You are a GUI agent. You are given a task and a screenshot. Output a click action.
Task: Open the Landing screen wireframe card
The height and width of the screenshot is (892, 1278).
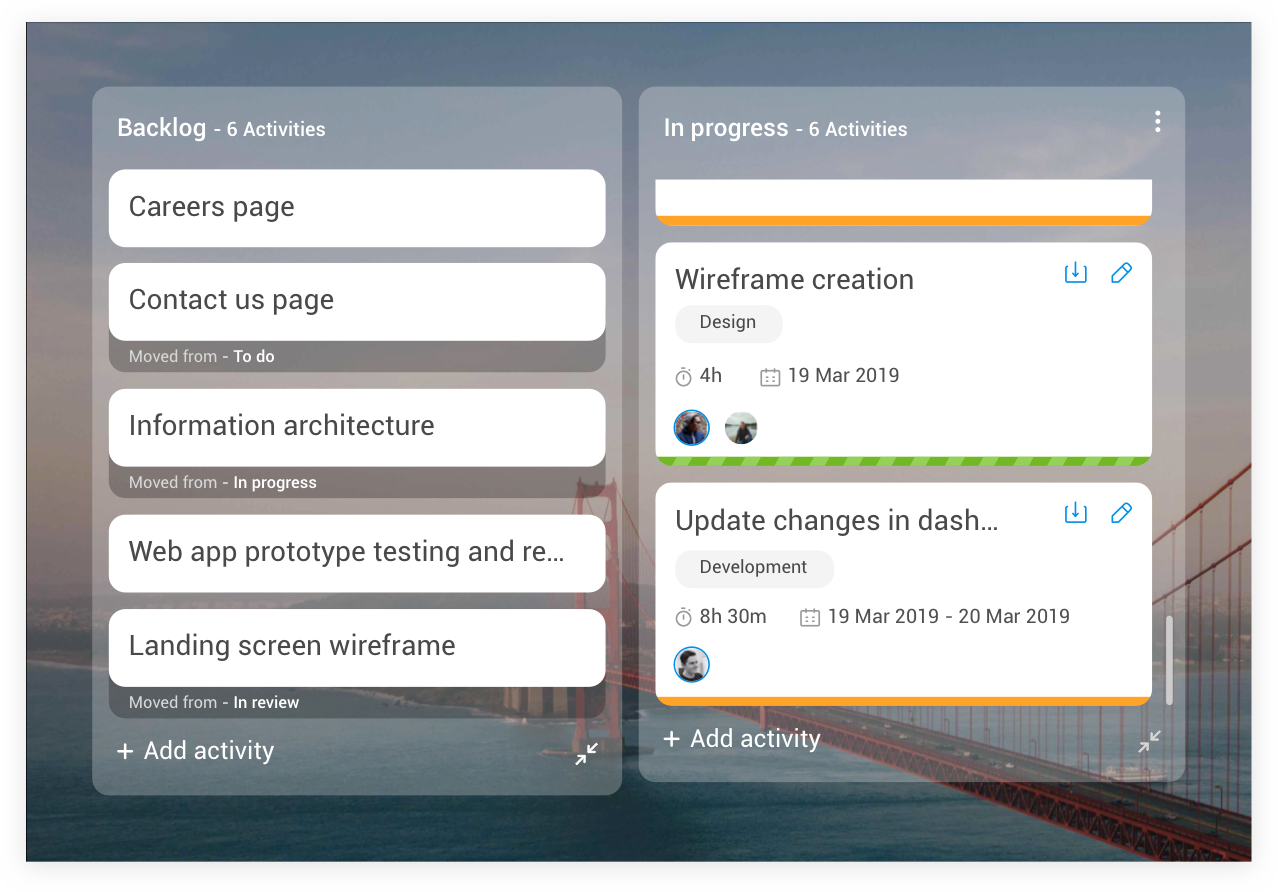357,647
